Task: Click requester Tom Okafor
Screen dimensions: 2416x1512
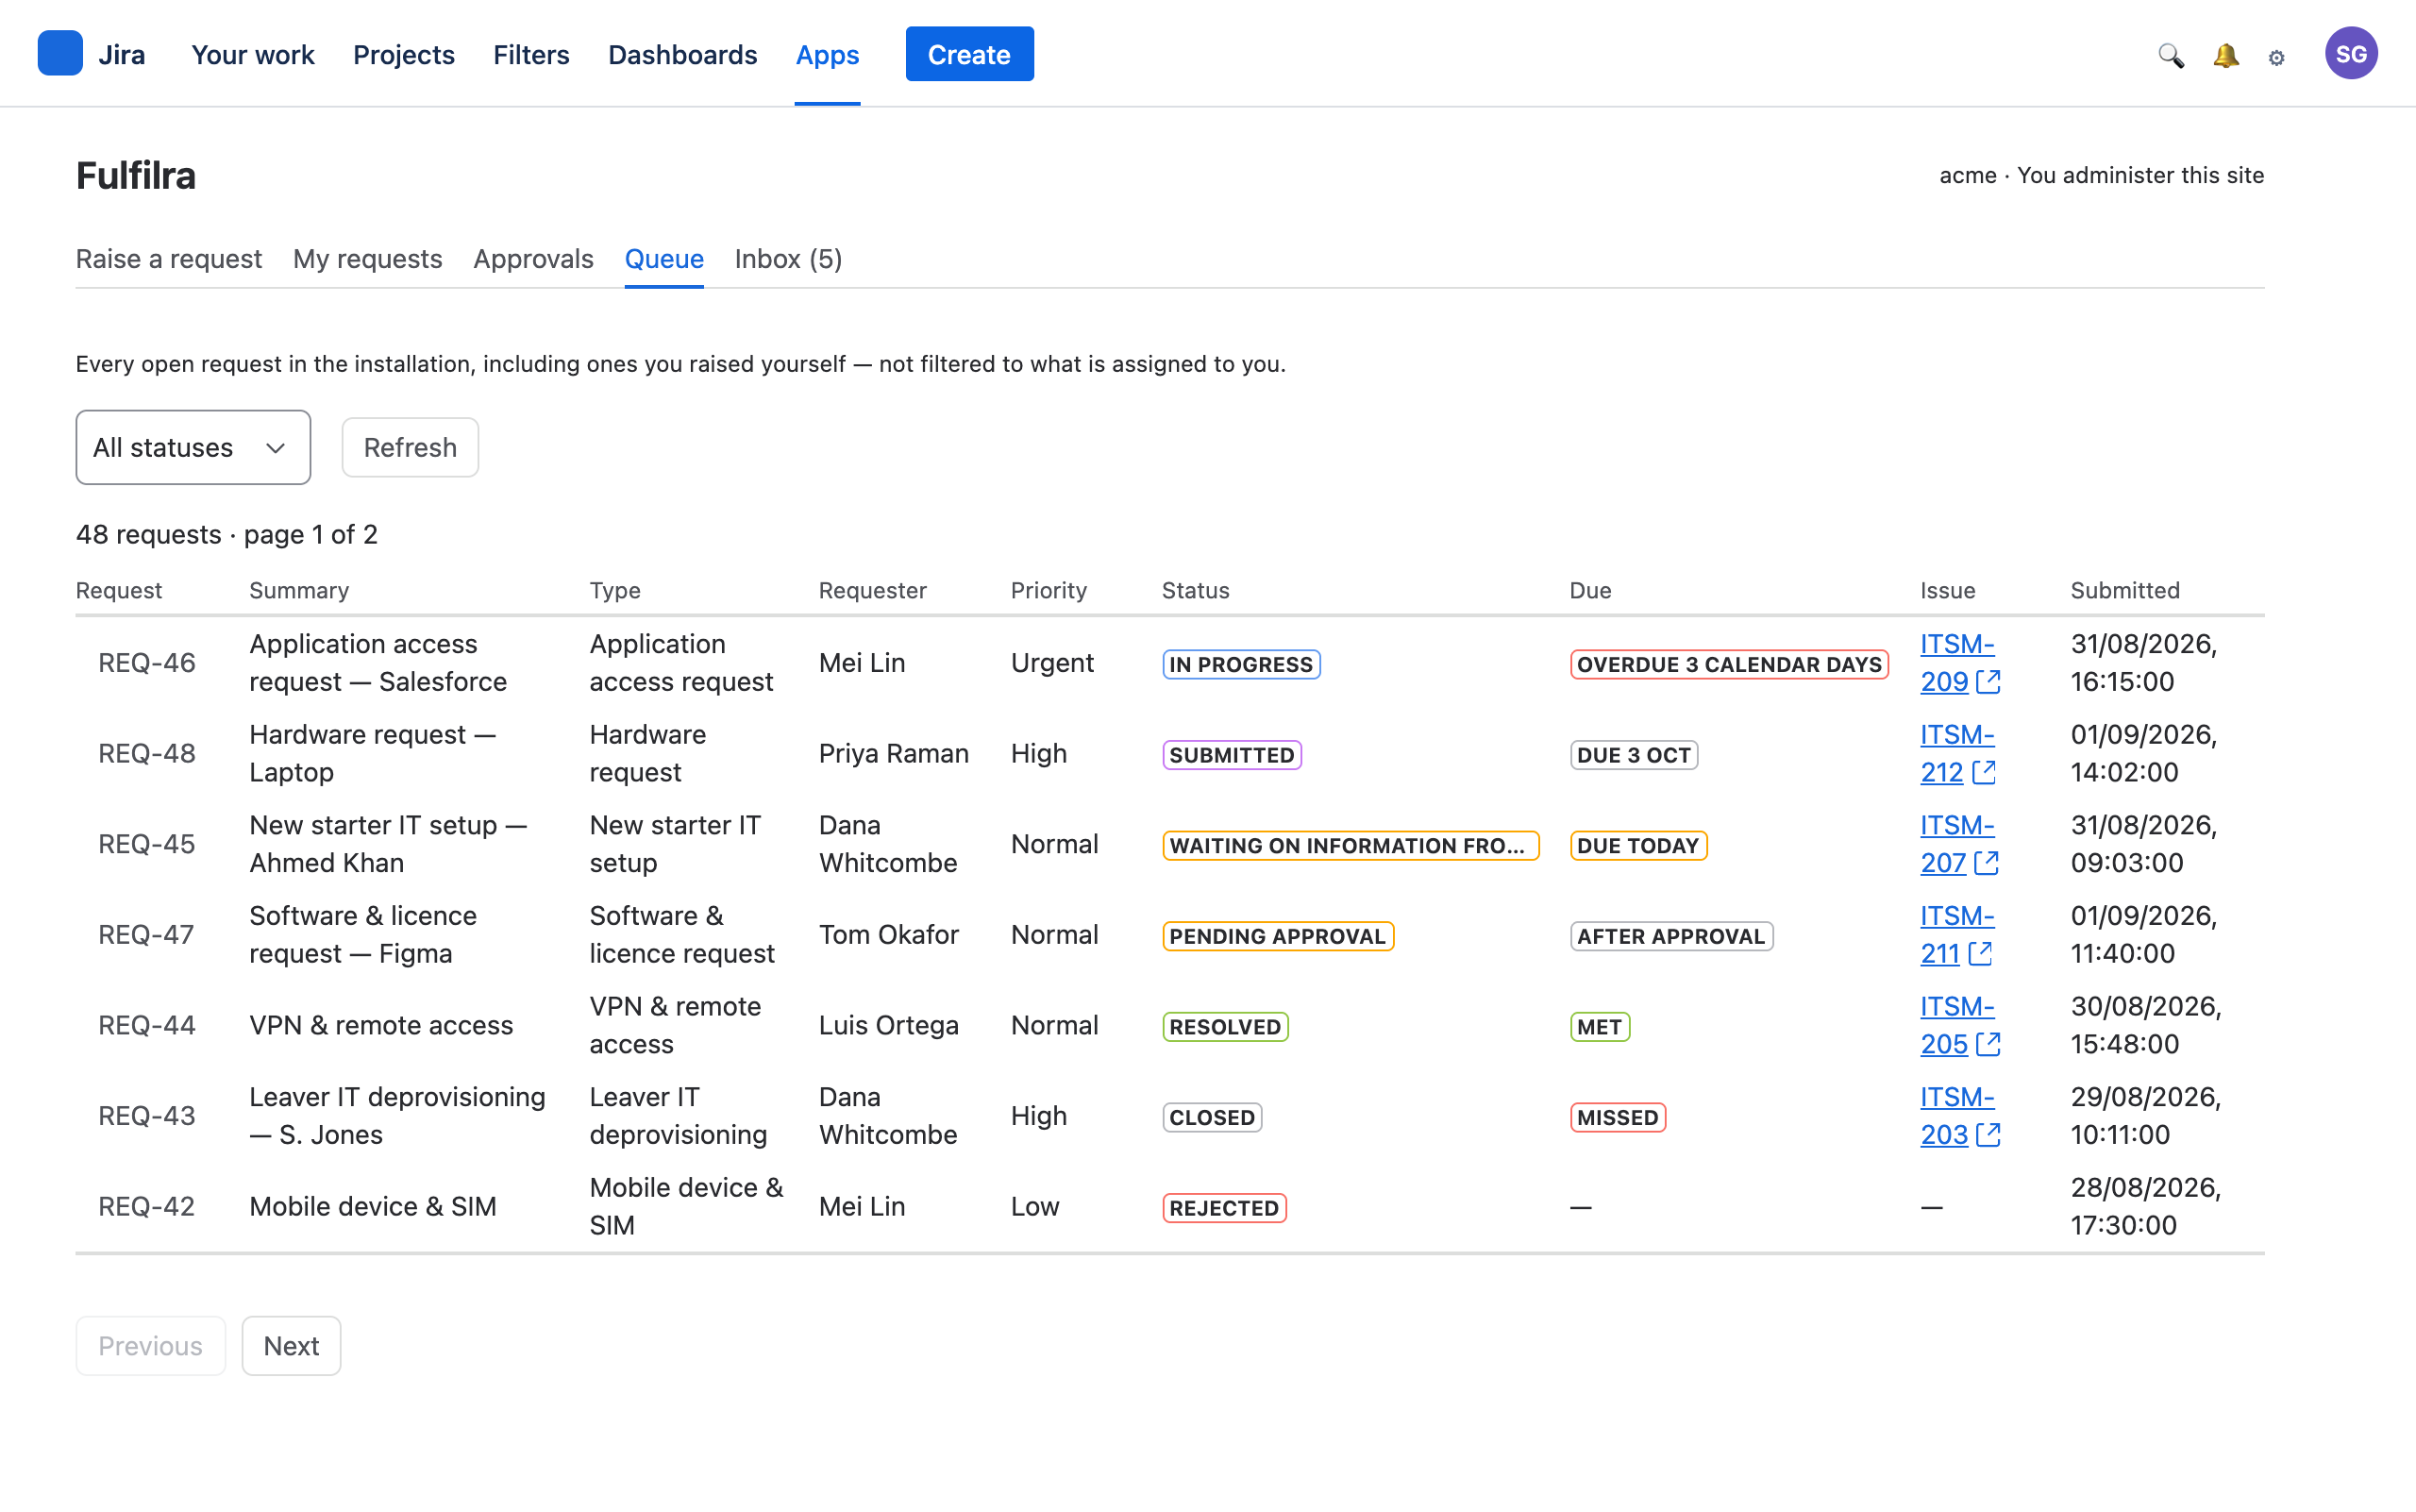Action: pos(888,935)
